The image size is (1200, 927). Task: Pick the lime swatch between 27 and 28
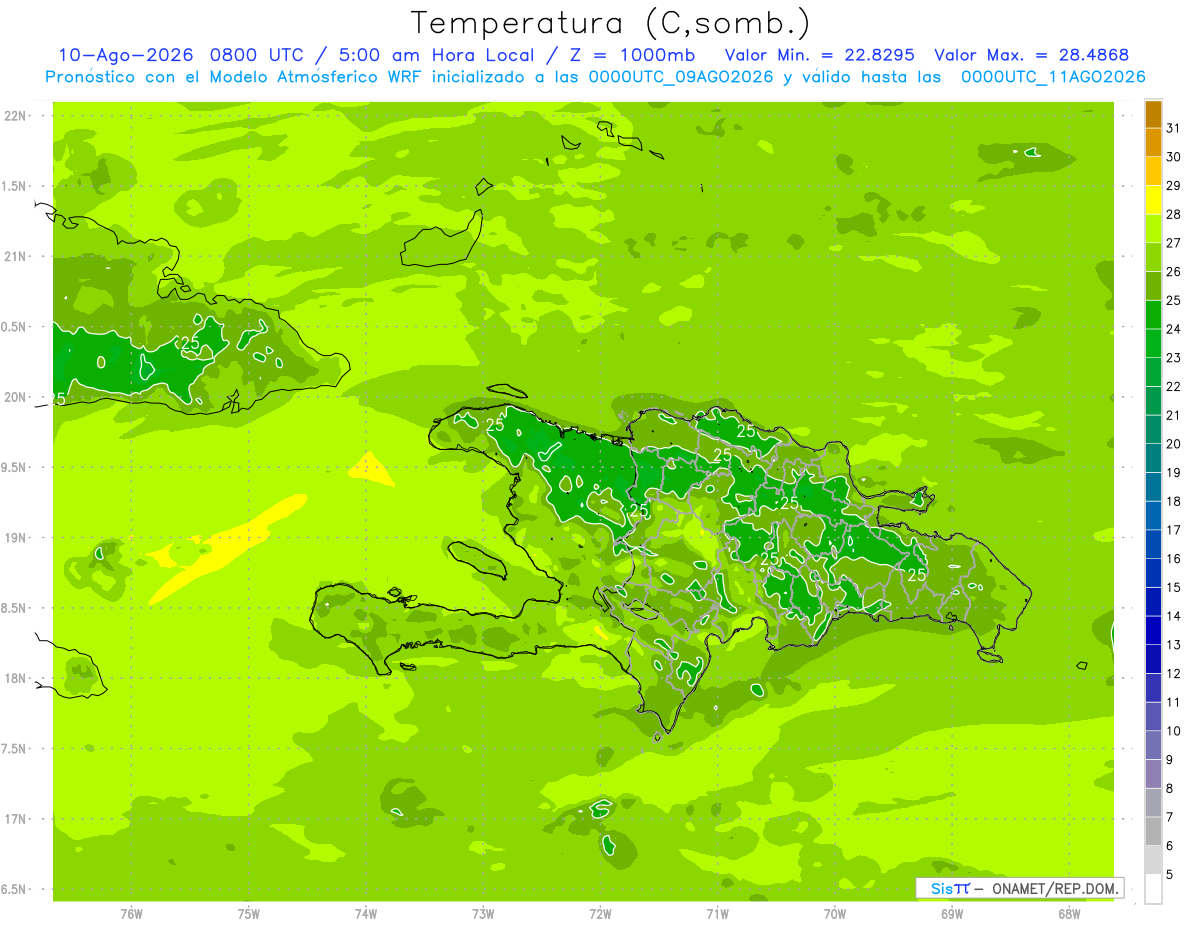[1153, 229]
